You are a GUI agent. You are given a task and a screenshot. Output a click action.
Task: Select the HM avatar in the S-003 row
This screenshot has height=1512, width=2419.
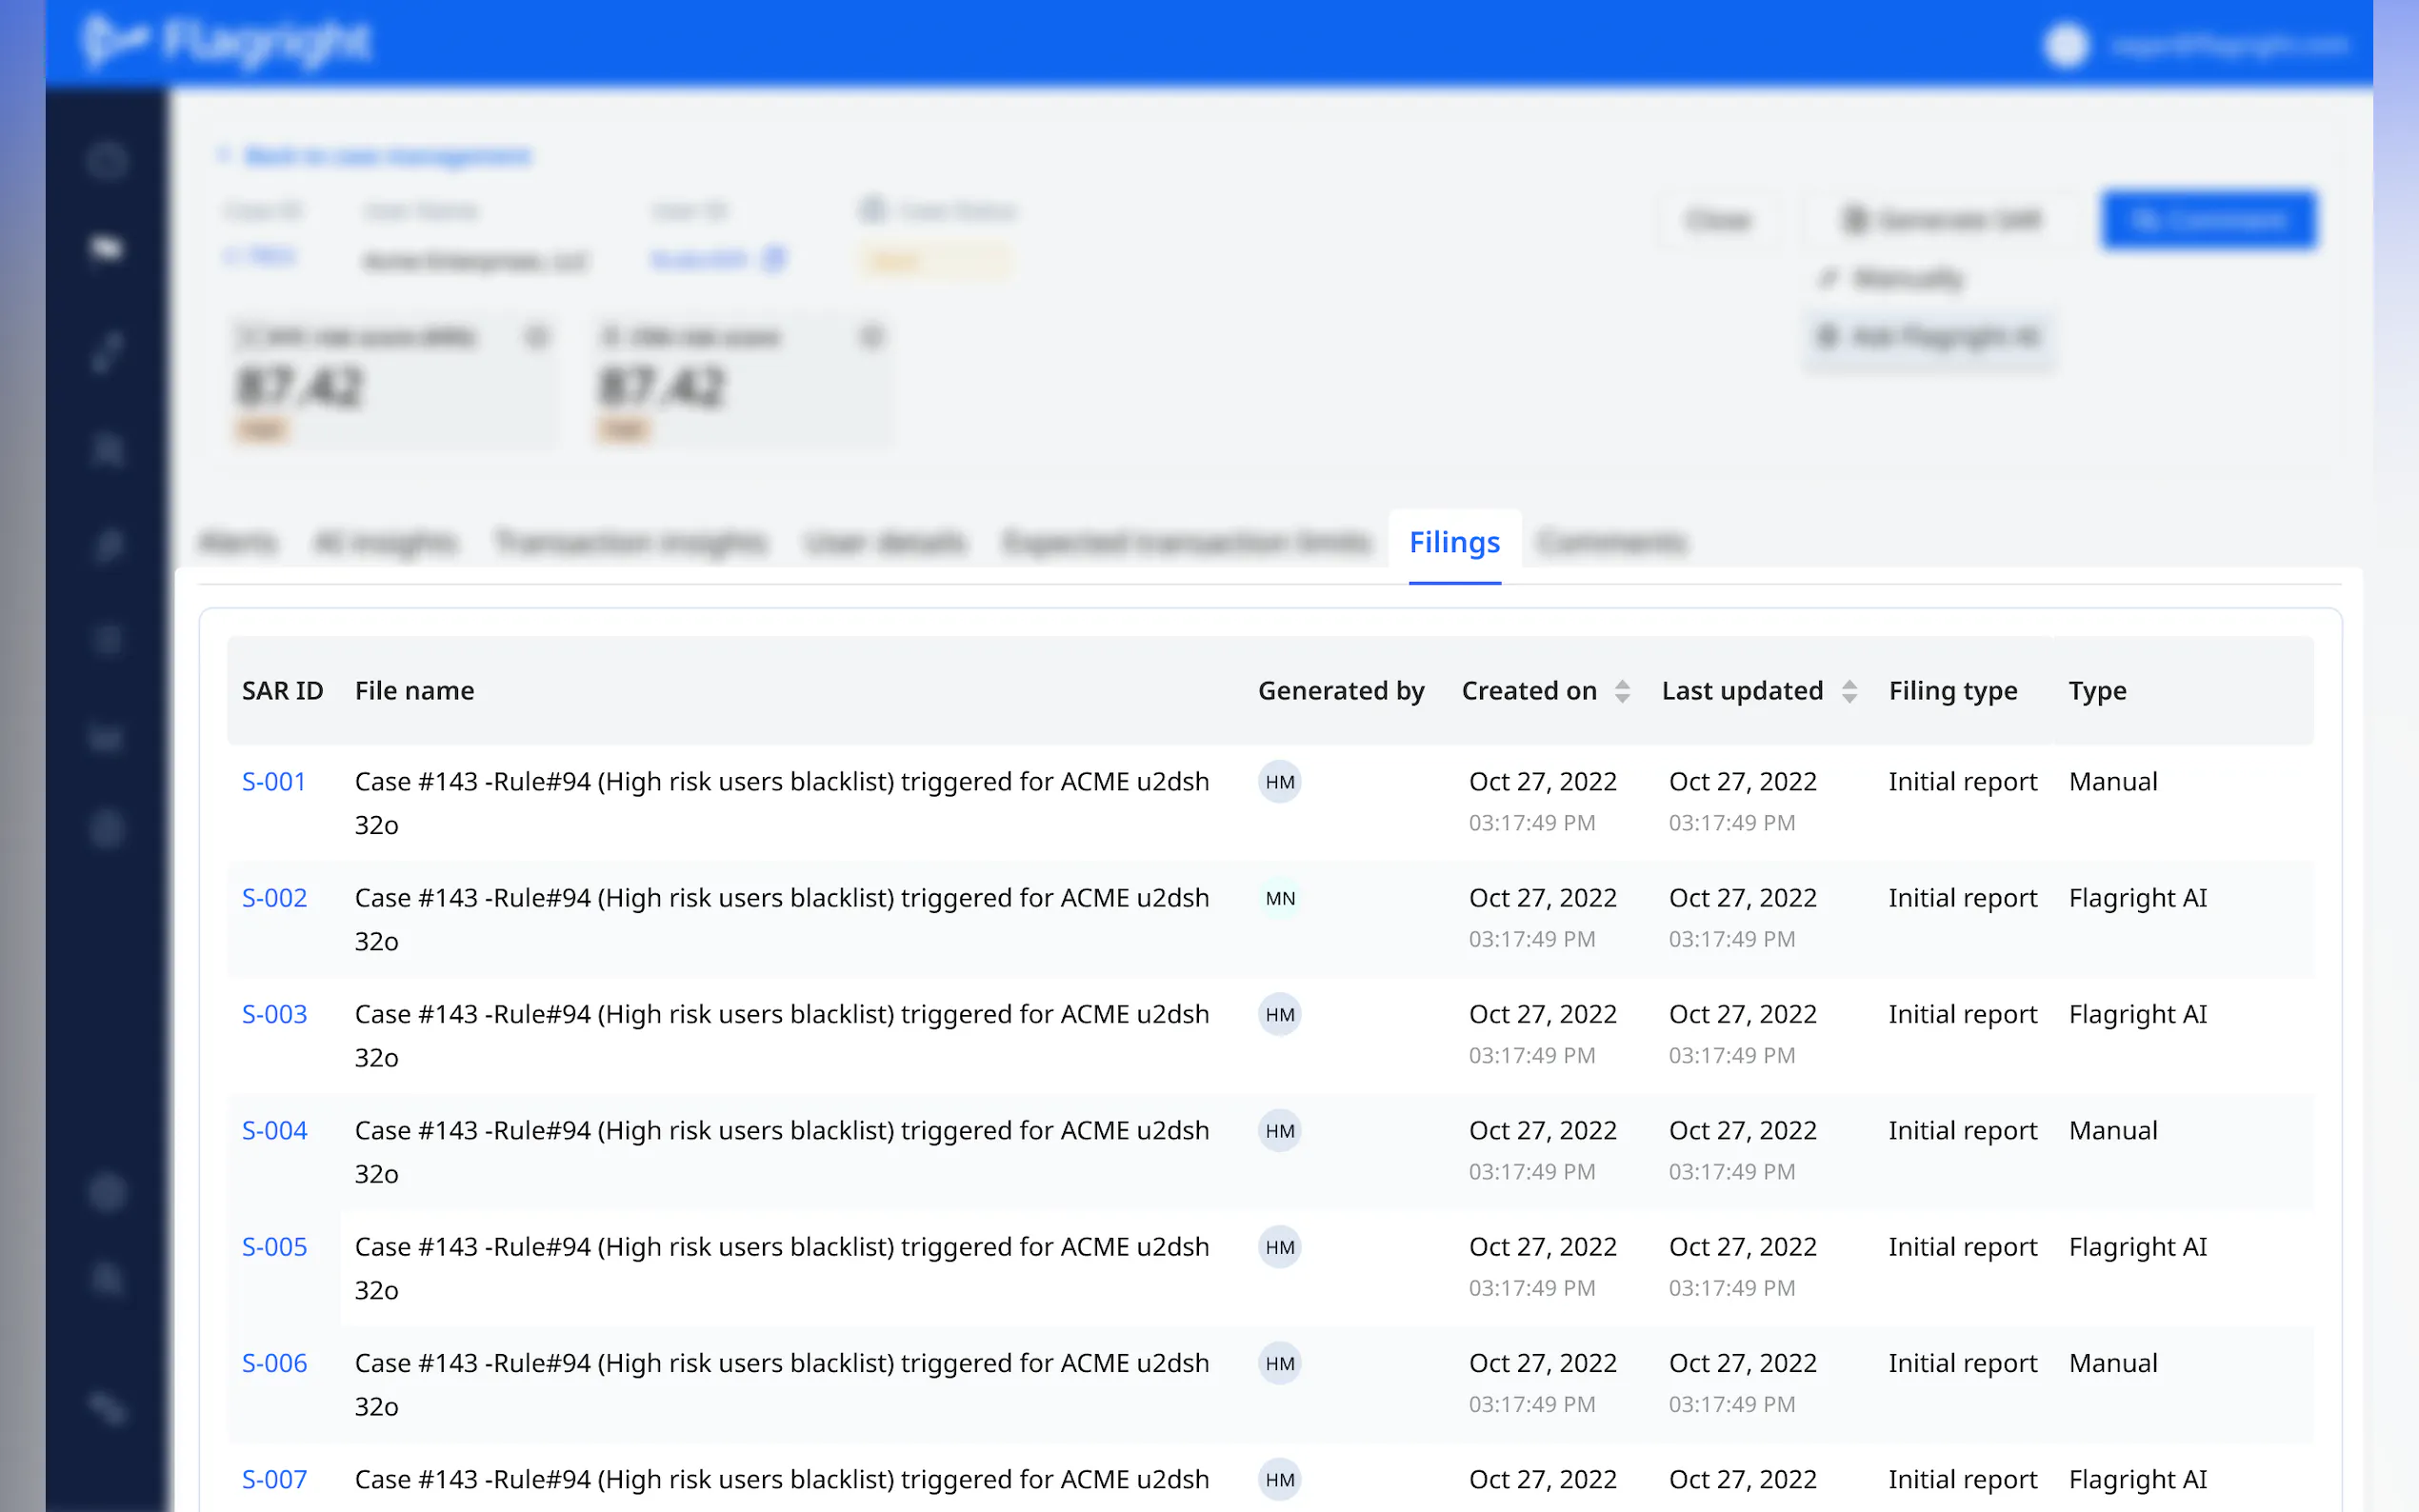coord(1279,1015)
